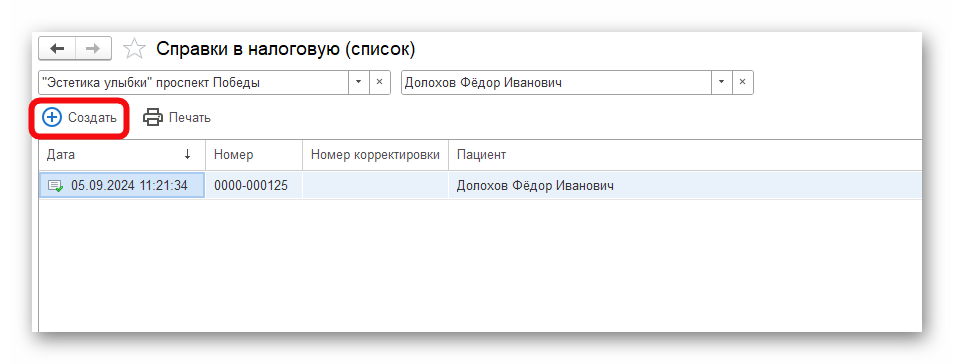Click the number cell 0000-000125
Viewport: 954px width, 364px height.
coord(254,186)
